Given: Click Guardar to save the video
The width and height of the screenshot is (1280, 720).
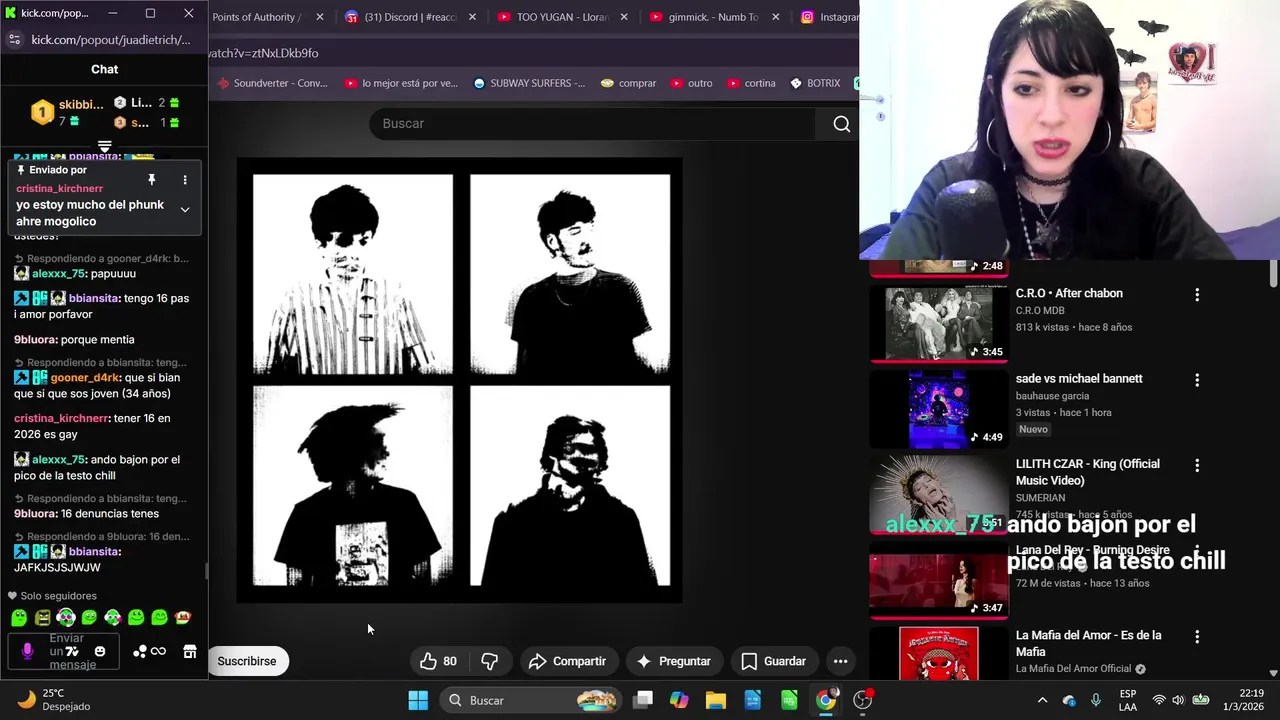Looking at the screenshot, I should click(773, 661).
